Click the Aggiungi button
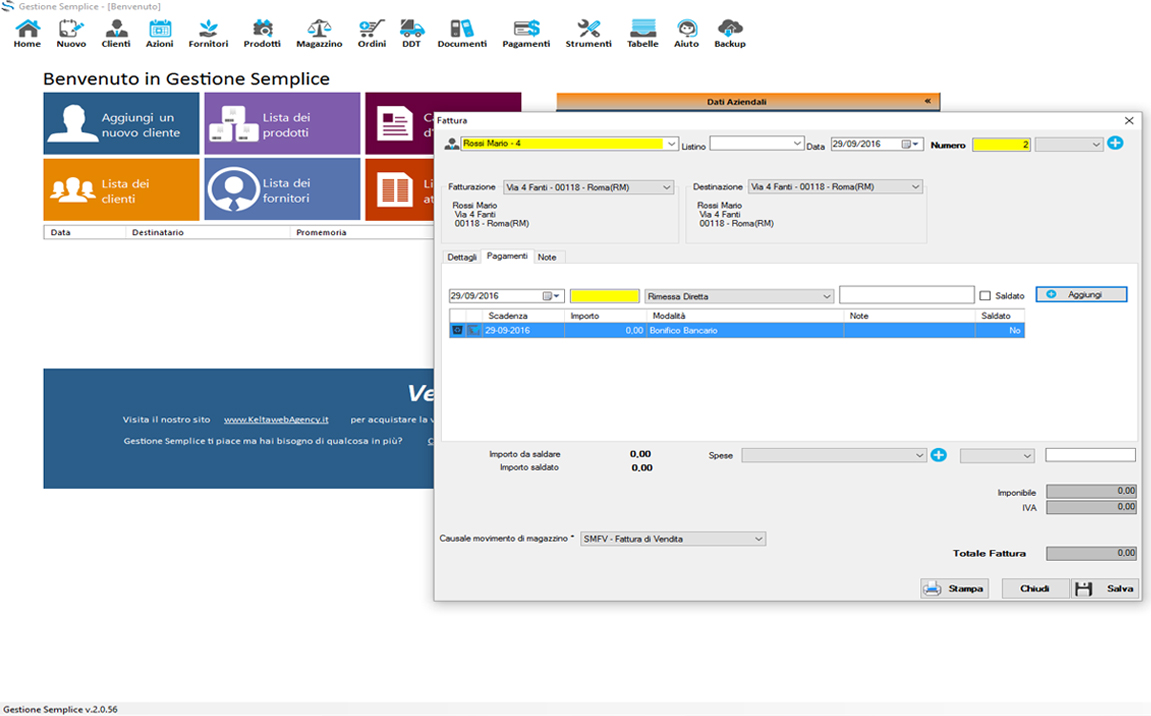Screen dimensions: 1151x716 click(x=1081, y=294)
